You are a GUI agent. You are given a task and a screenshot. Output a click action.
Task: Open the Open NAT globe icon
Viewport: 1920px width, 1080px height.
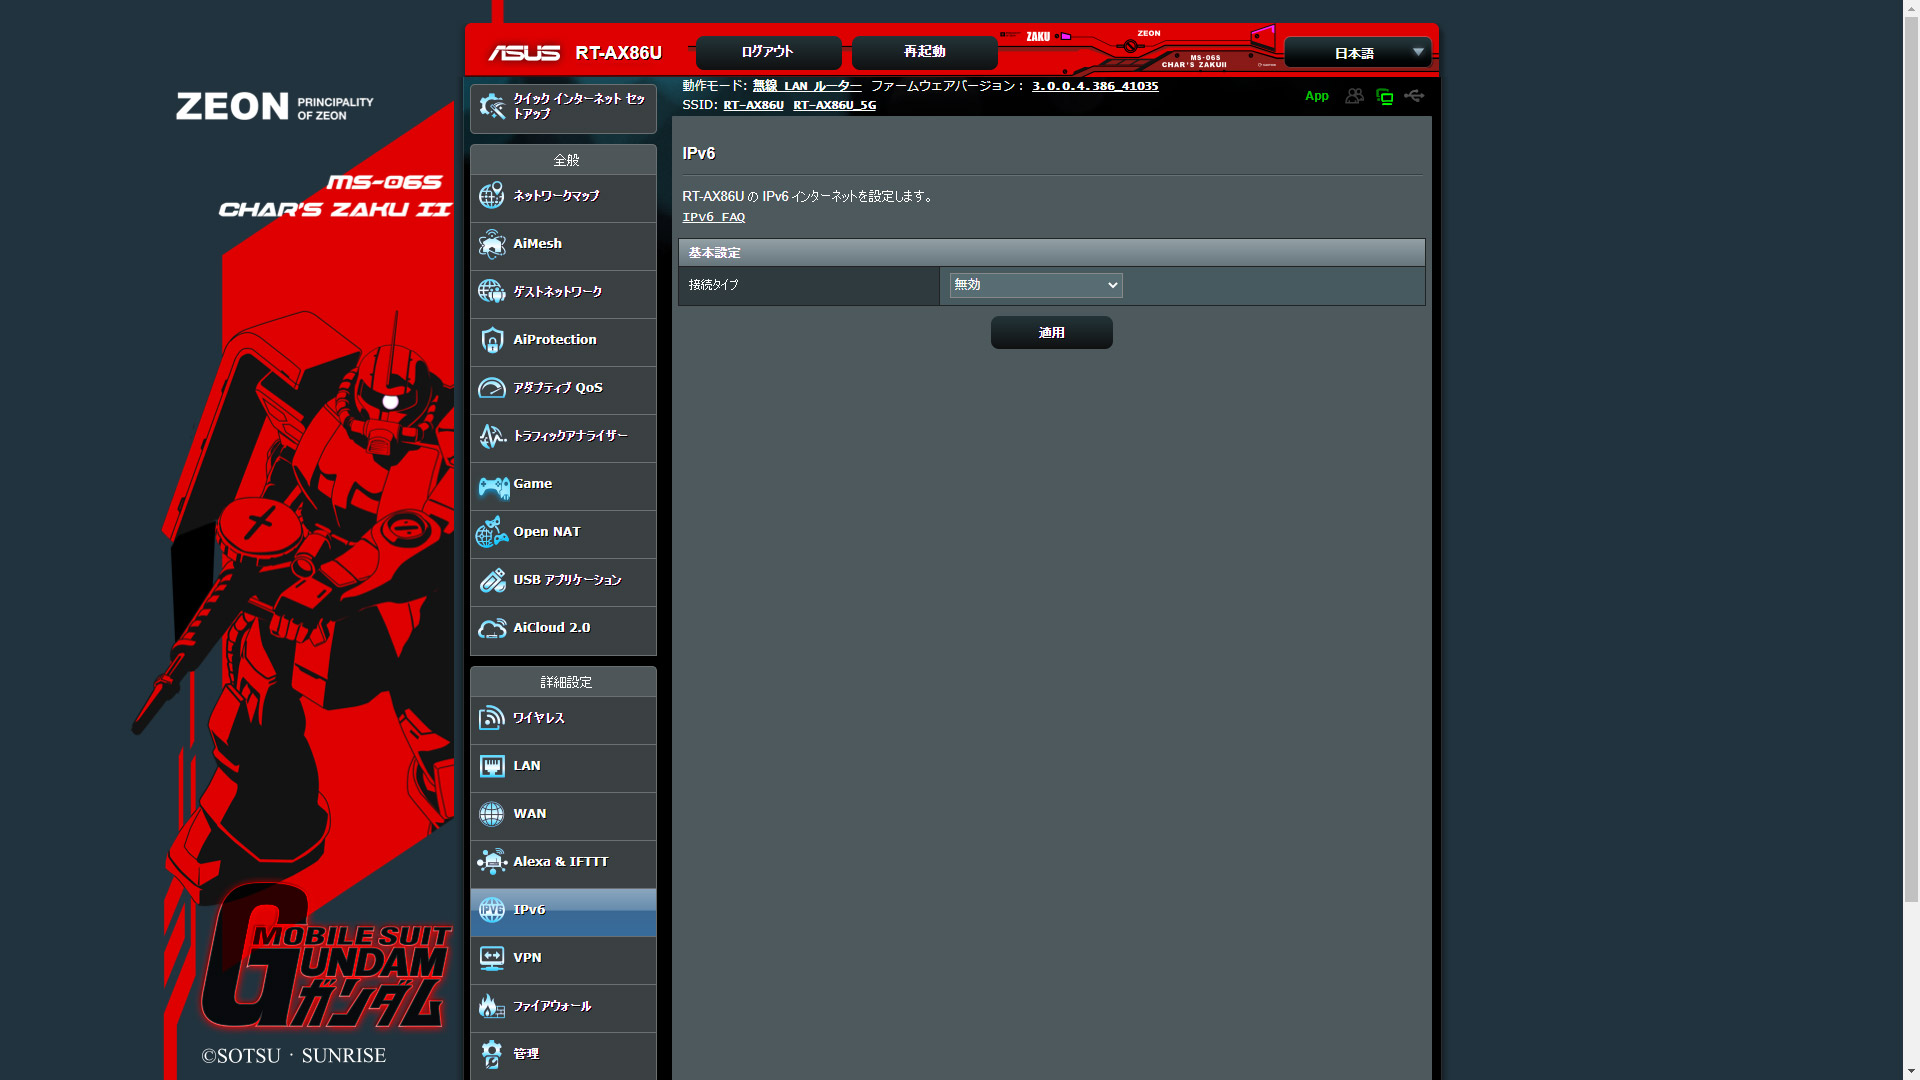[492, 532]
